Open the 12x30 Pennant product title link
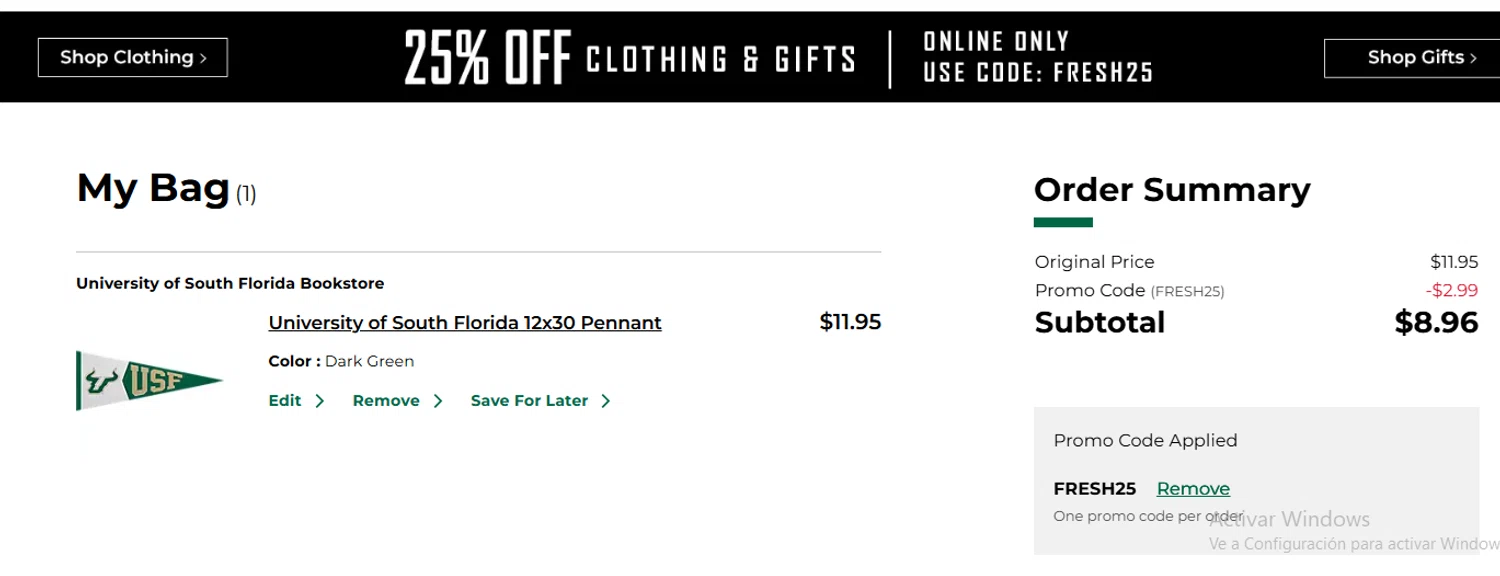1500x576 pixels. click(x=465, y=323)
